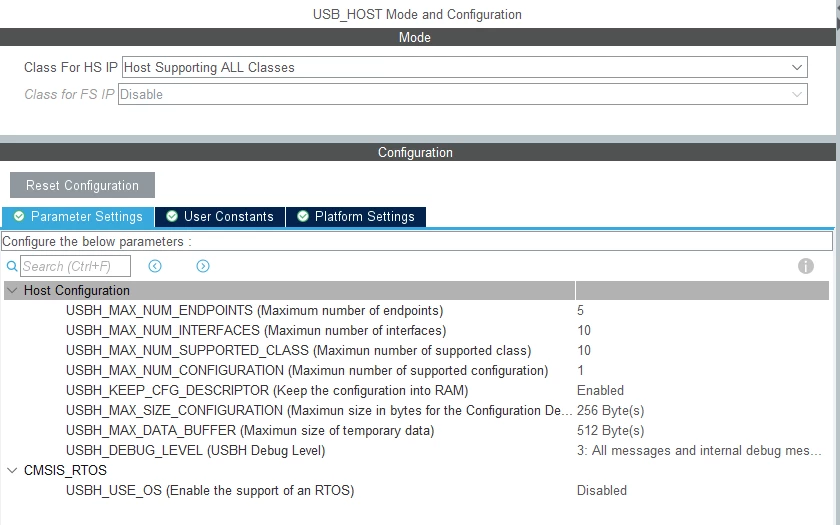Go to previous search result arrow
This screenshot has width=840, height=525.
click(x=155, y=266)
